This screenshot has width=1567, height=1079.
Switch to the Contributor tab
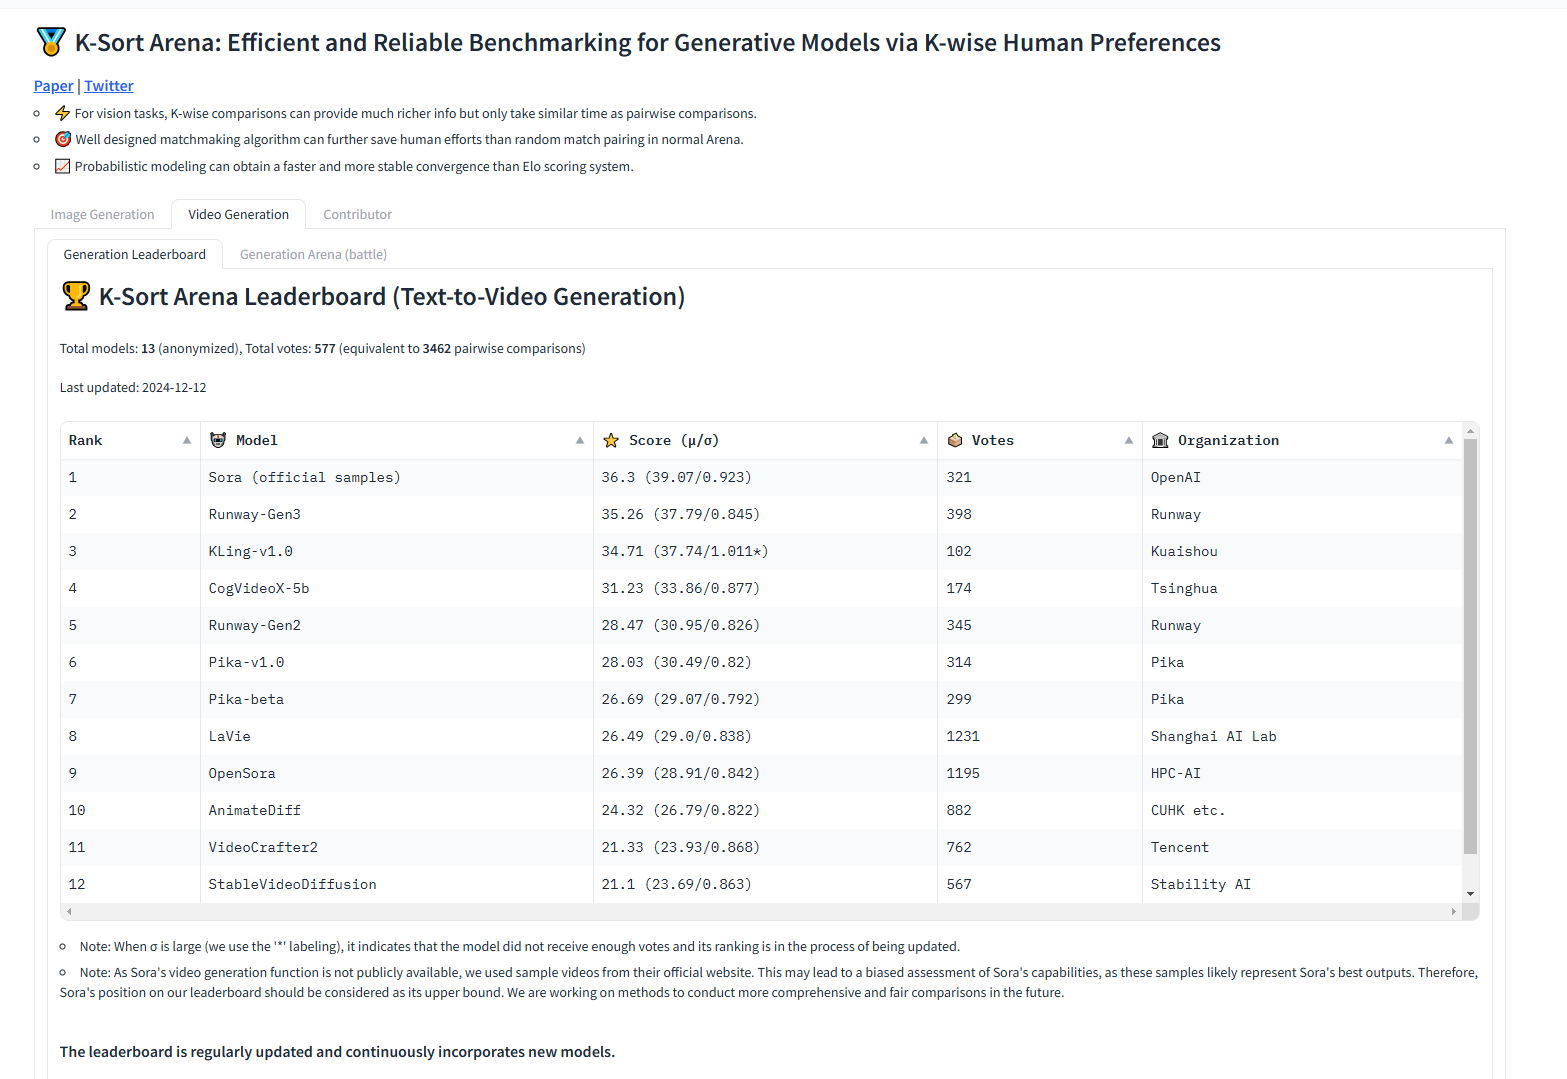click(x=357, y=214)
